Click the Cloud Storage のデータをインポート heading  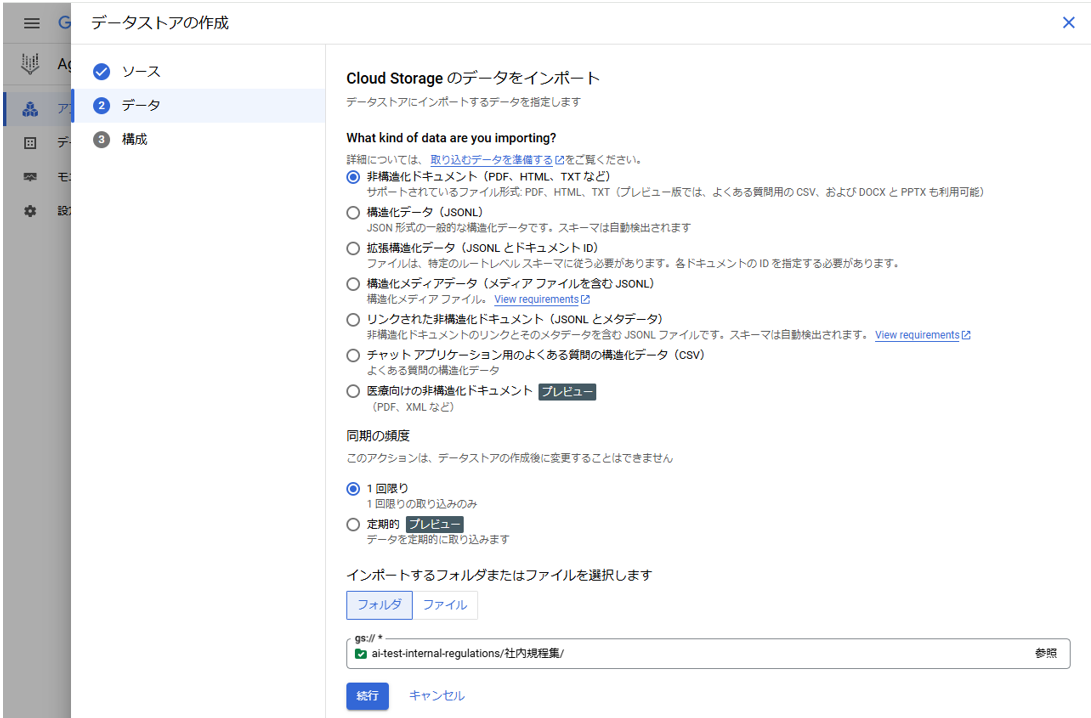473,78
